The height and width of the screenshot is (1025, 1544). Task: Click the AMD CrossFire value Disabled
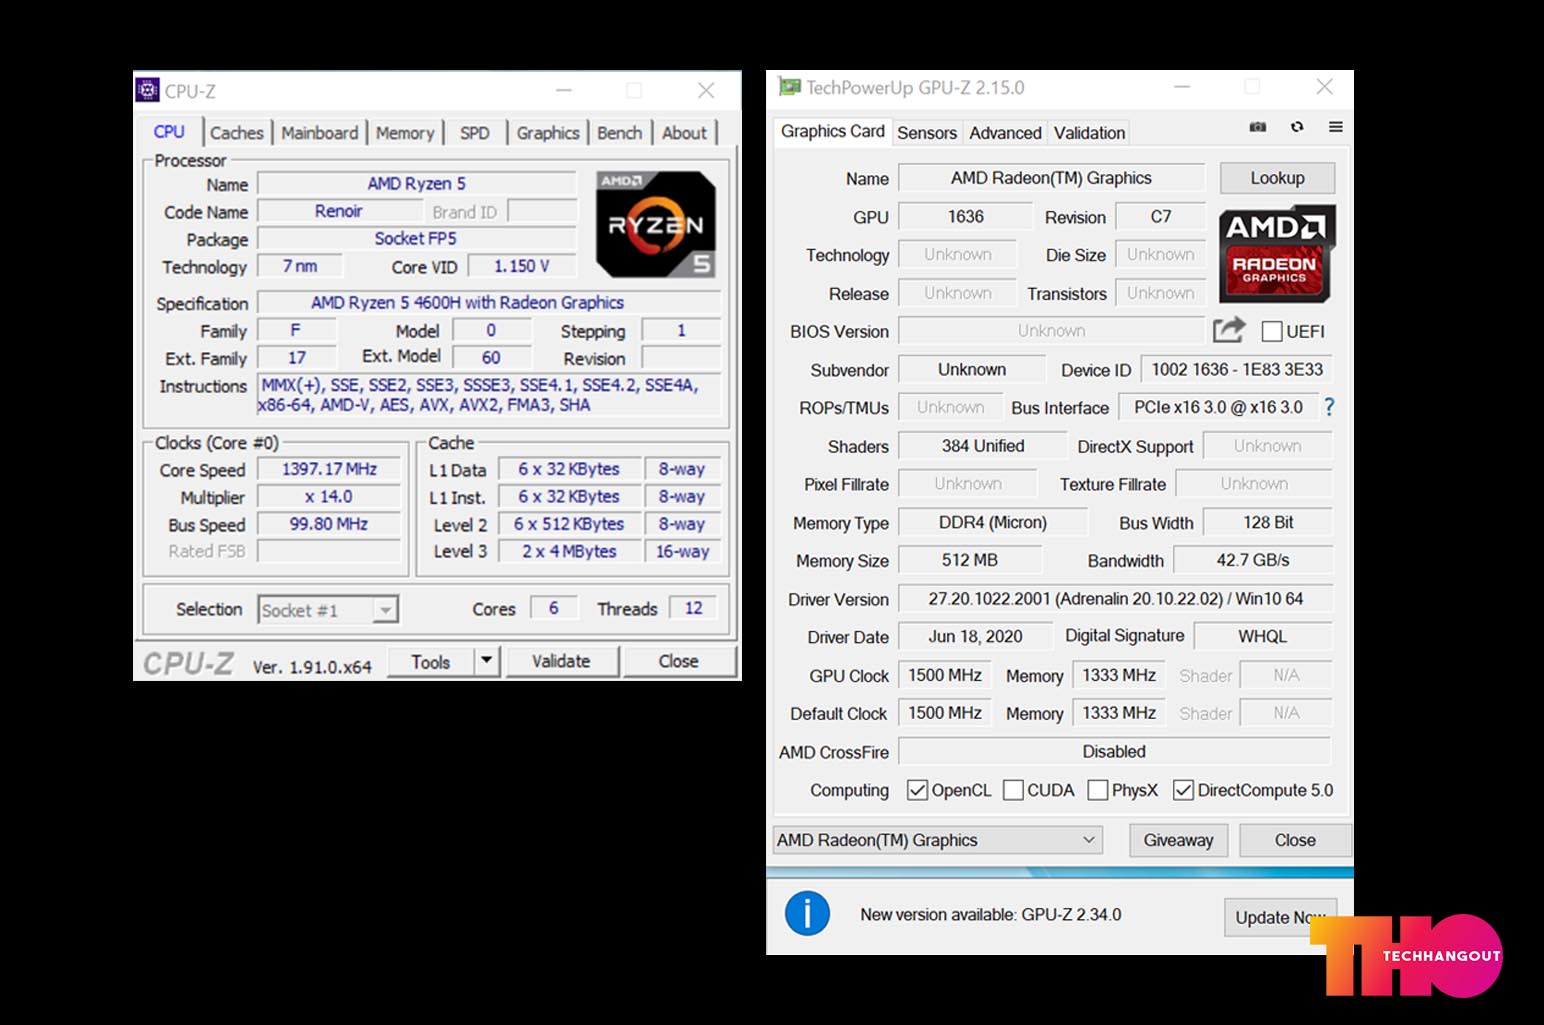click(x=1115, y=751)
